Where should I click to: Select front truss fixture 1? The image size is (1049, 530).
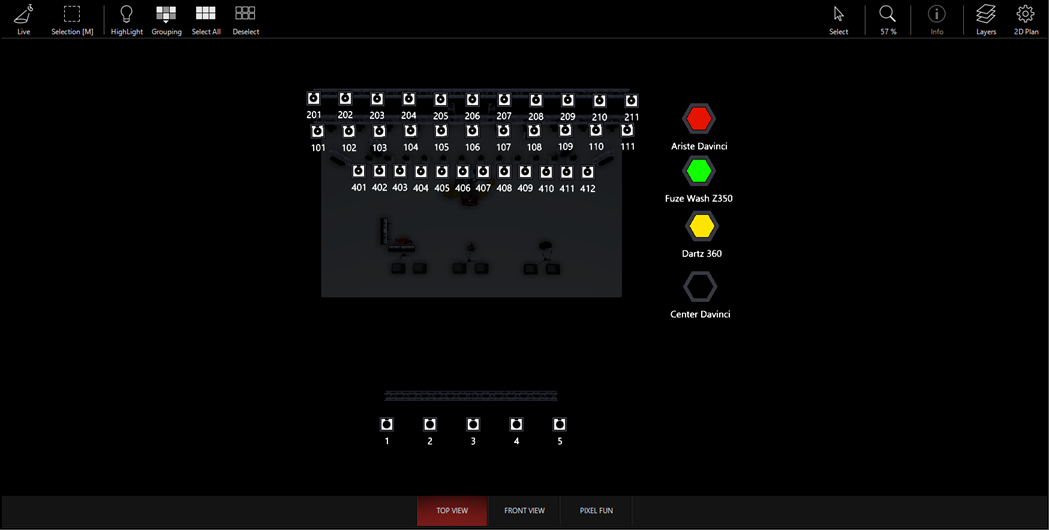point(387,424)
